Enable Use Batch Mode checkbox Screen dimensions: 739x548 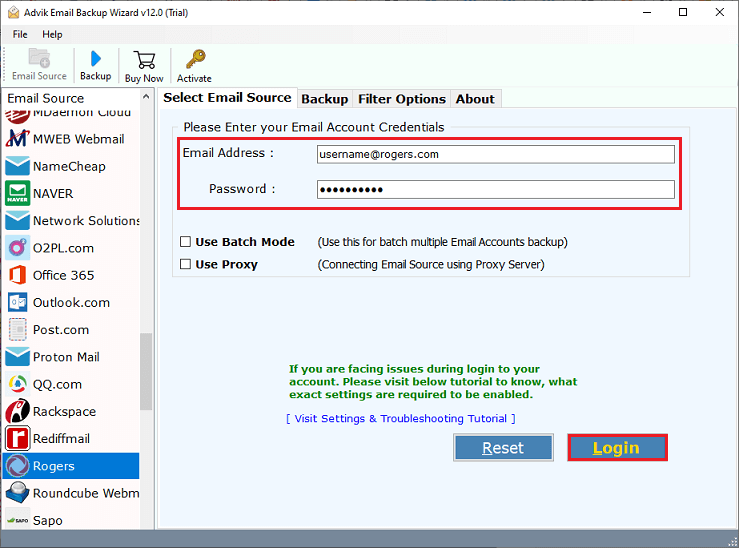pyautogui.click(x=185, y=242)
